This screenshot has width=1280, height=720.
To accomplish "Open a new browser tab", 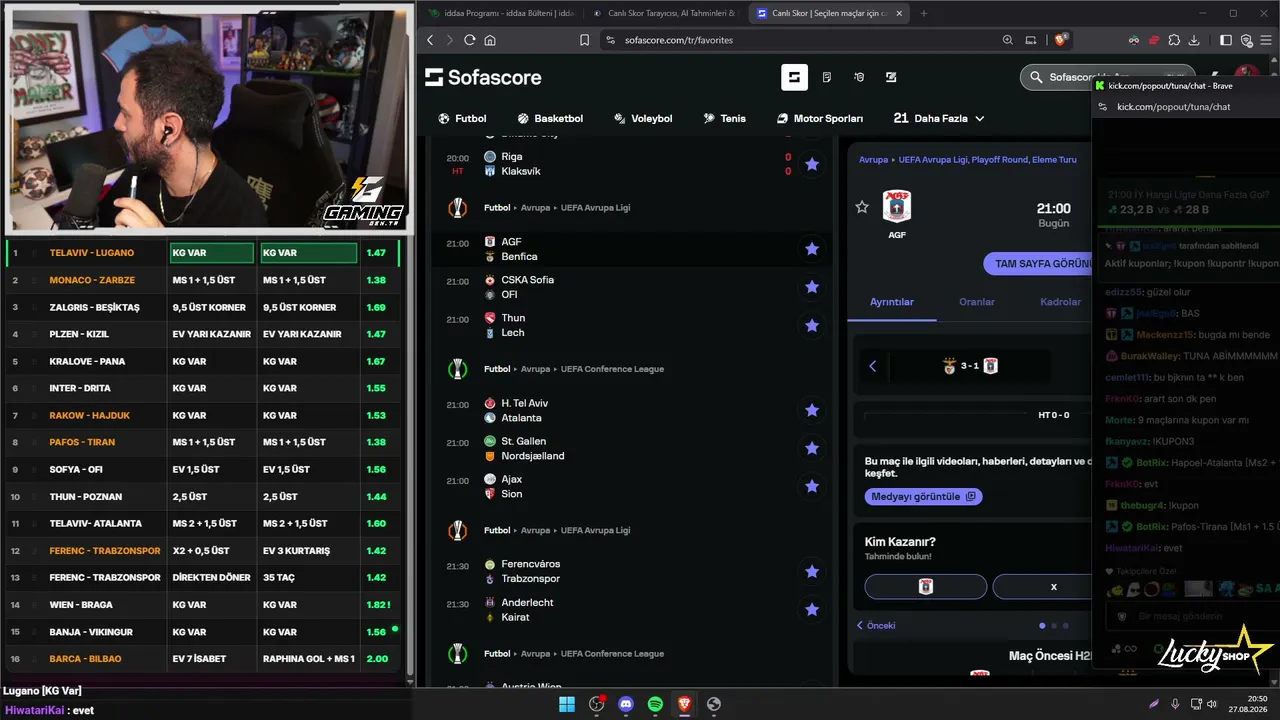I will 923,13.
